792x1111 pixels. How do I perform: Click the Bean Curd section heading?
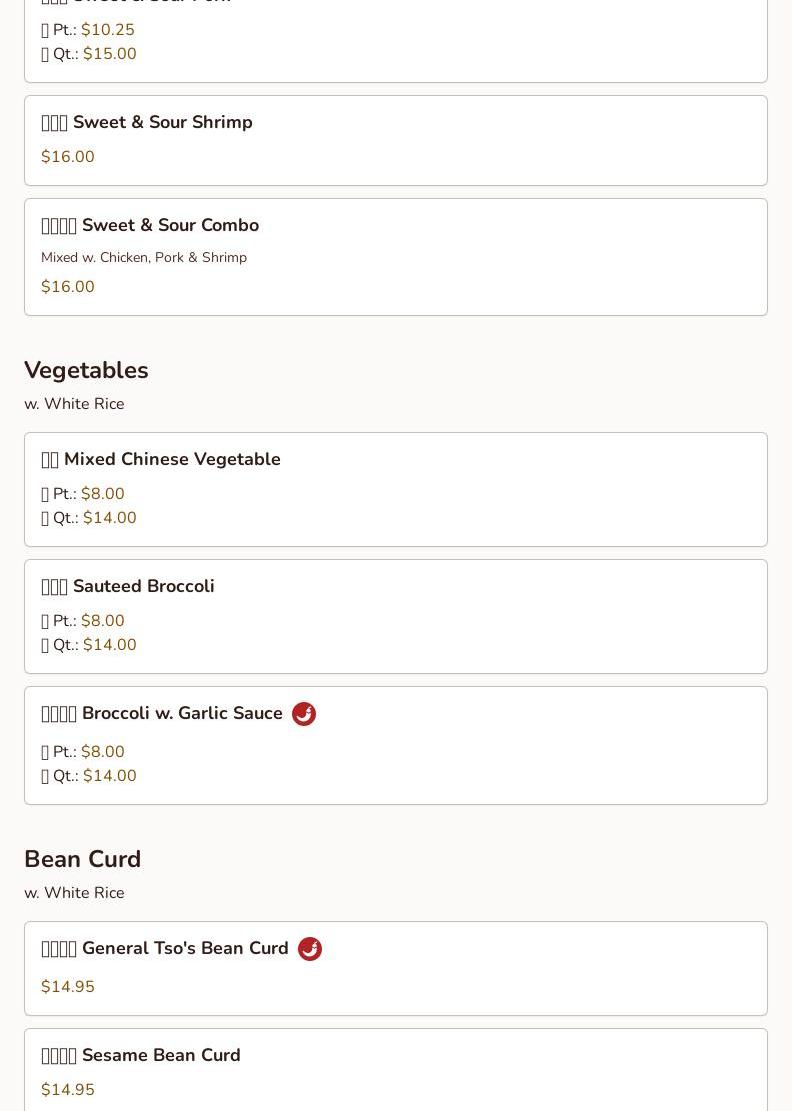click(x=83, y=859)
